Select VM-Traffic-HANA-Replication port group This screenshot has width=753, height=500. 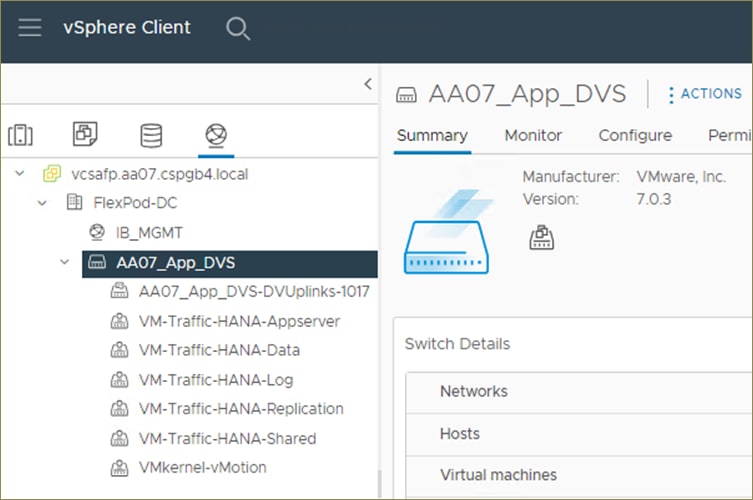click(241, 409)
